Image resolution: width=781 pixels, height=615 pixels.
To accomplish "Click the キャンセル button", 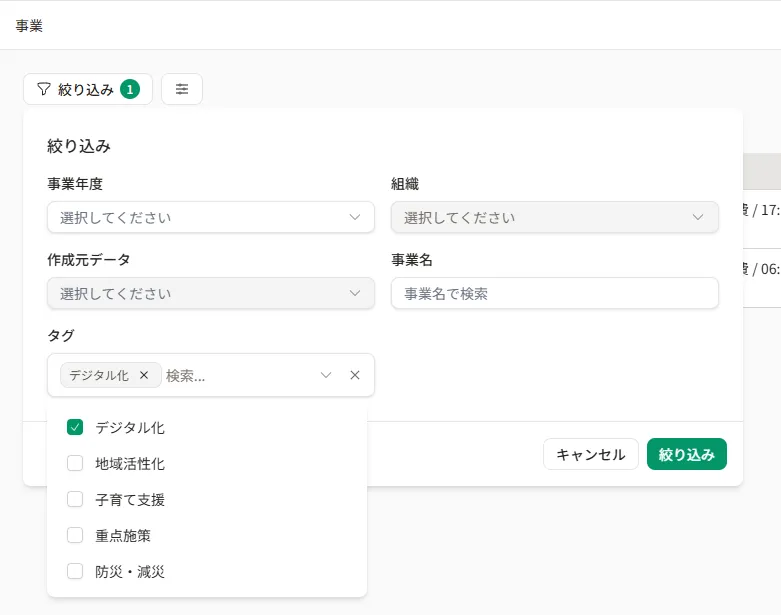I will [591, 454].
